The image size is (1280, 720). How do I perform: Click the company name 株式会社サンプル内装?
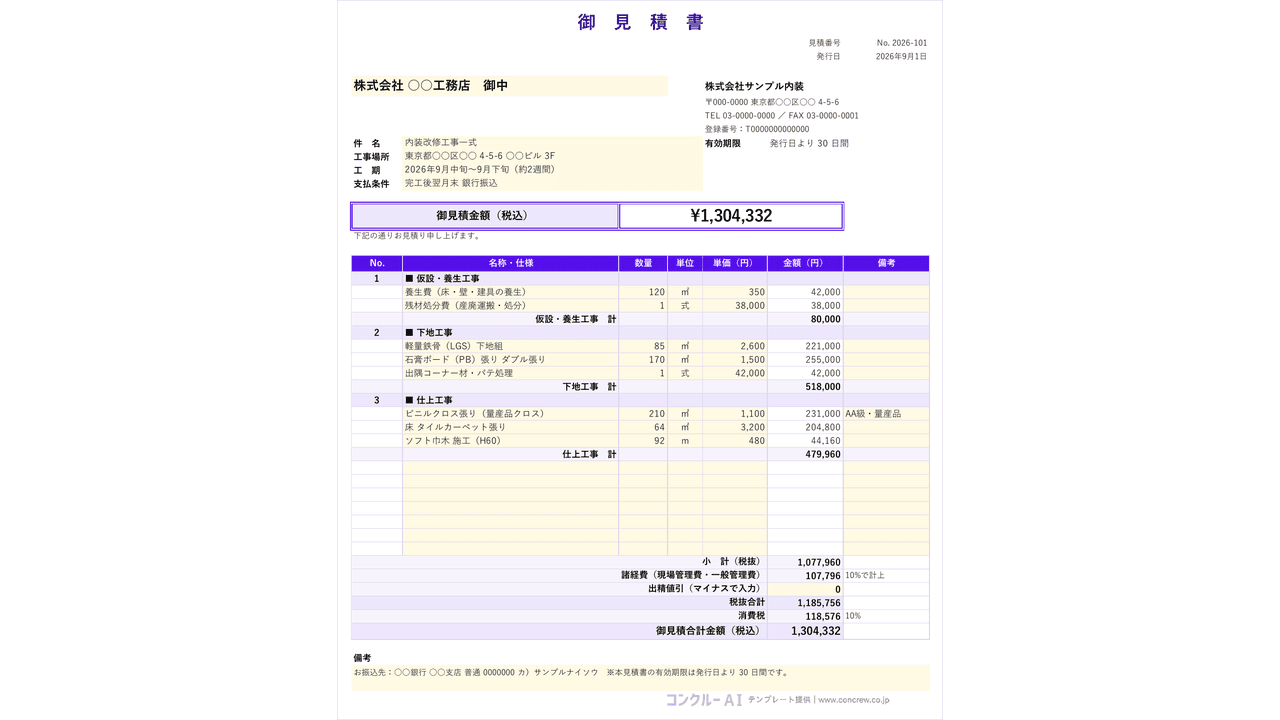tap(754, 87)
